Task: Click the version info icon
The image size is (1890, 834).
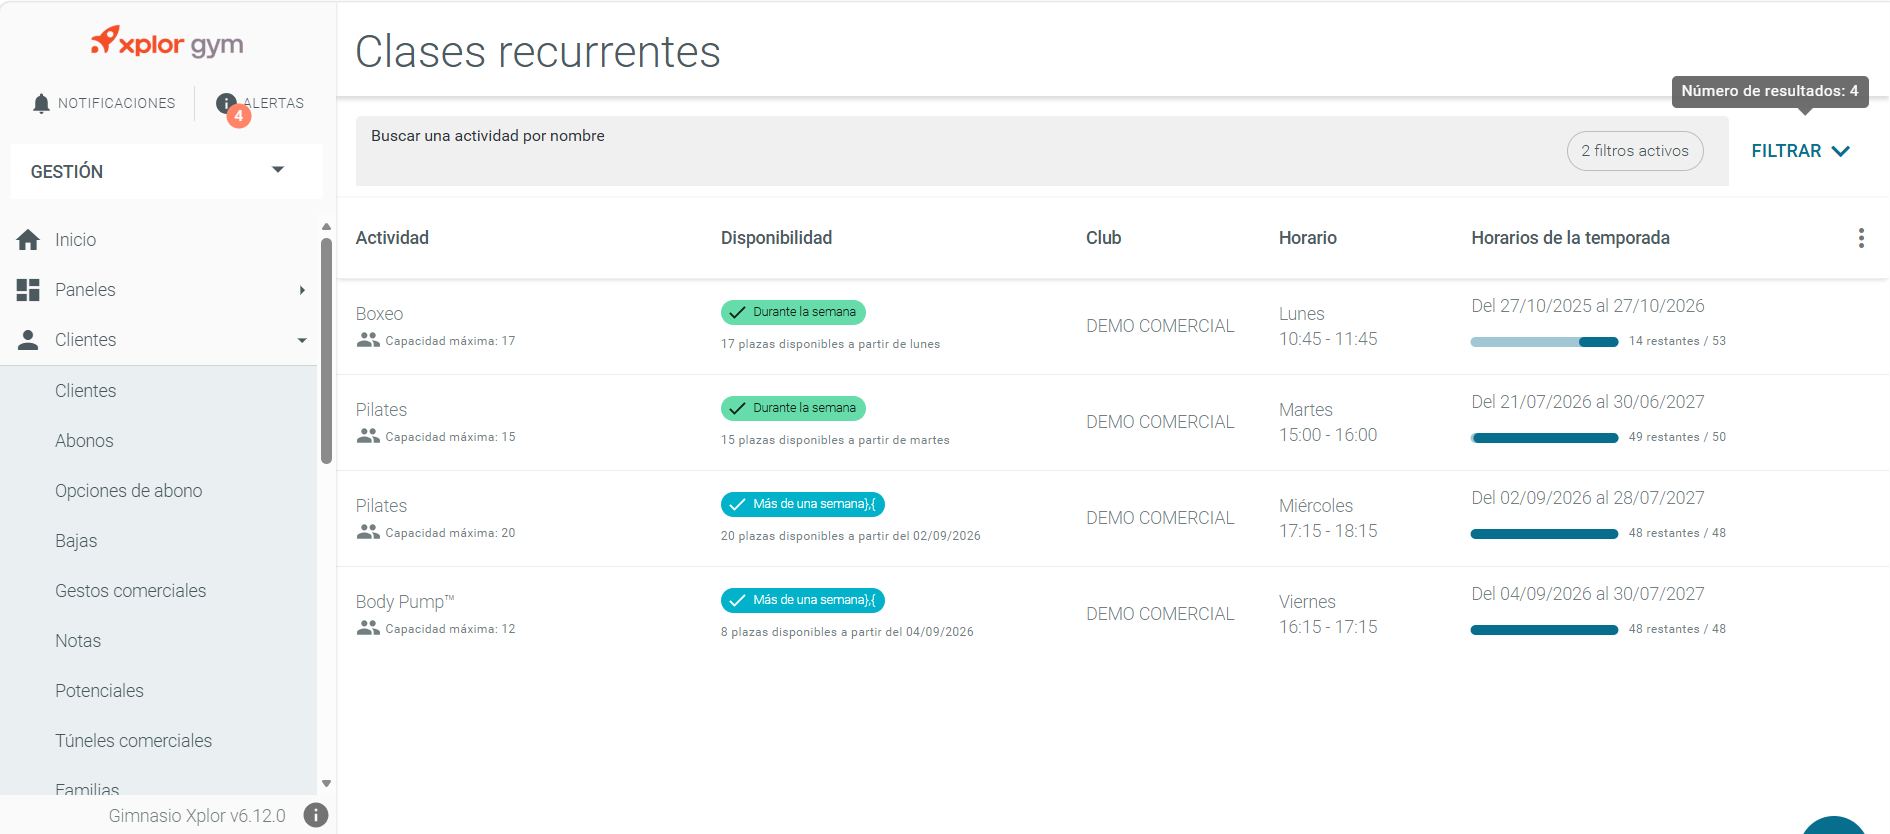Action: click(316, 815)
